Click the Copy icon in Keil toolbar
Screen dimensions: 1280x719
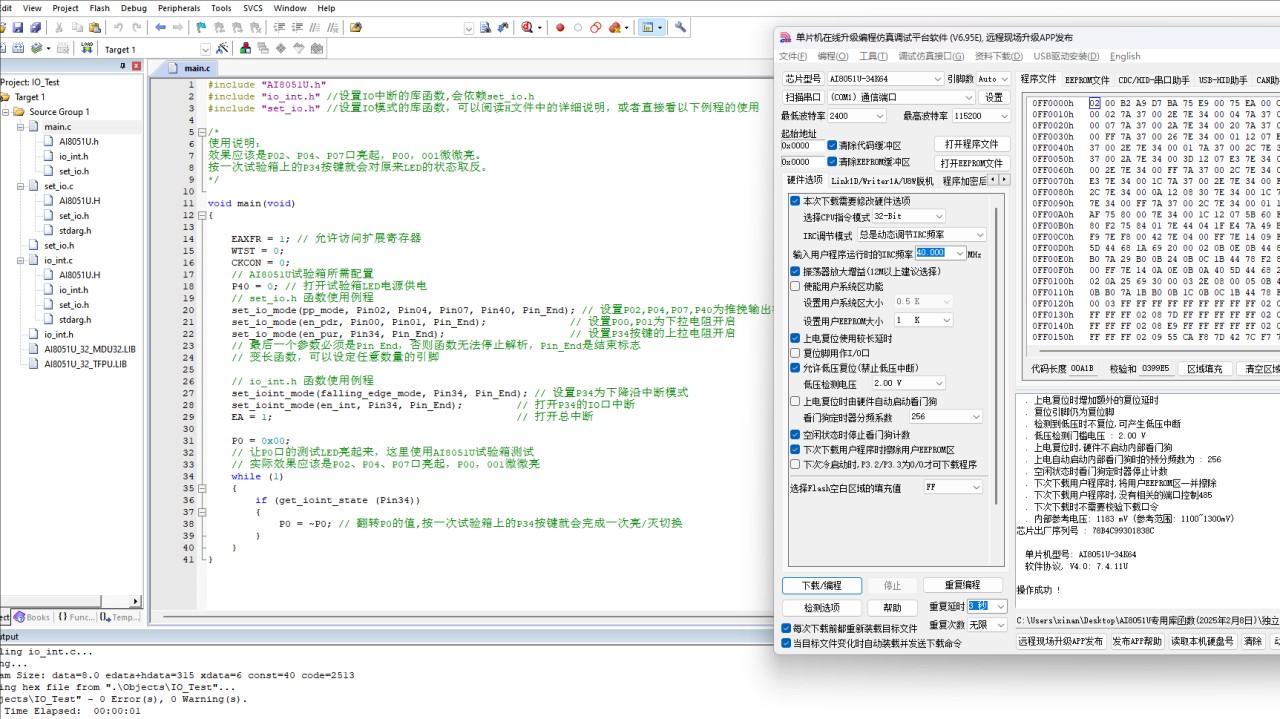point(77,27)
